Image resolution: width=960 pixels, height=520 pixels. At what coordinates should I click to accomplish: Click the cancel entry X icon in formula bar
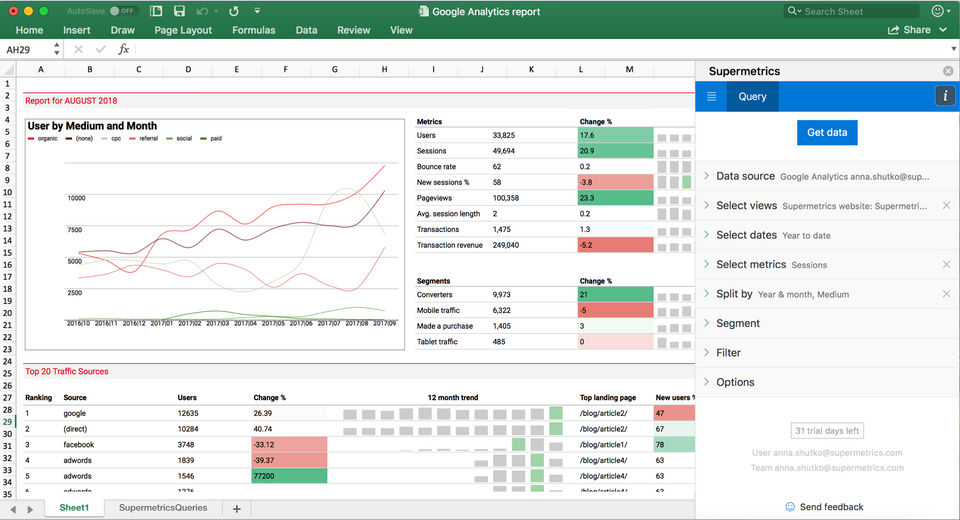tap(78, 50)
